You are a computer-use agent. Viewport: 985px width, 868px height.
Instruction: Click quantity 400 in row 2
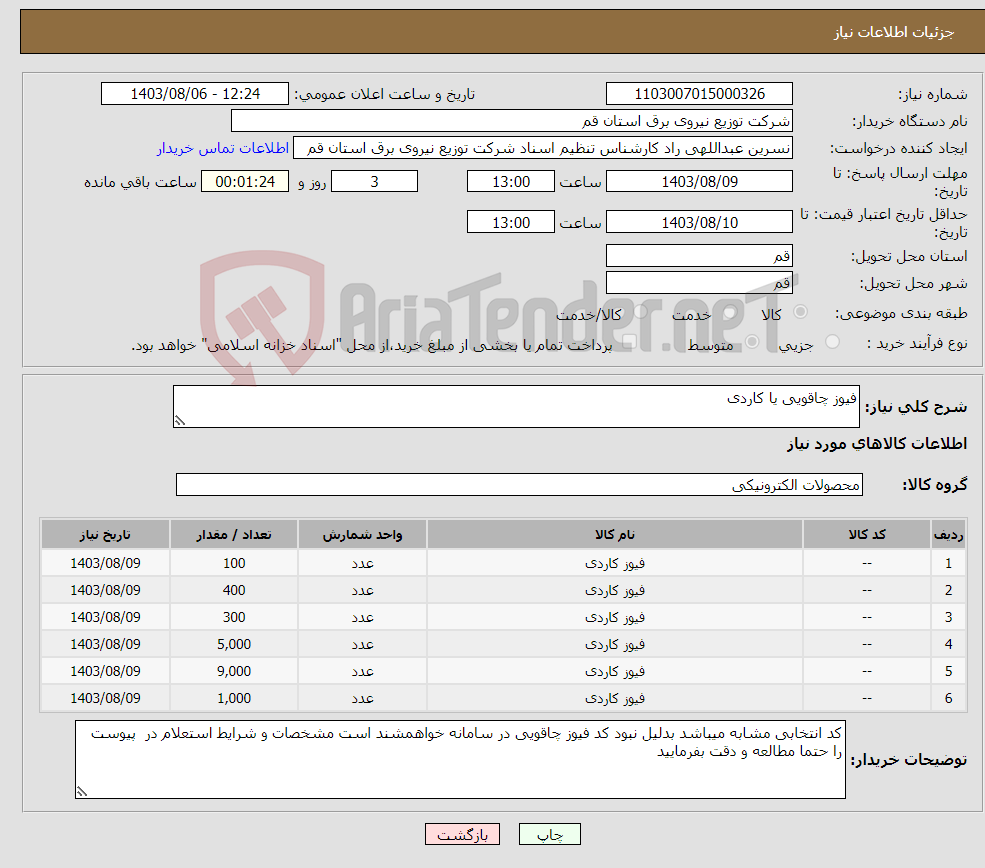[x=234, y=590]
